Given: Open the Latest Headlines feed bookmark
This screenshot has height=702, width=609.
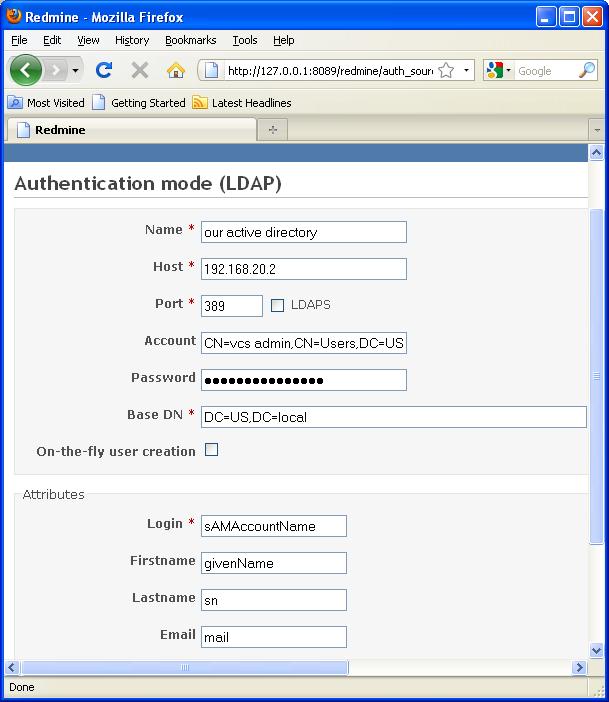Looking at the screenshot, I should [242, 103].
